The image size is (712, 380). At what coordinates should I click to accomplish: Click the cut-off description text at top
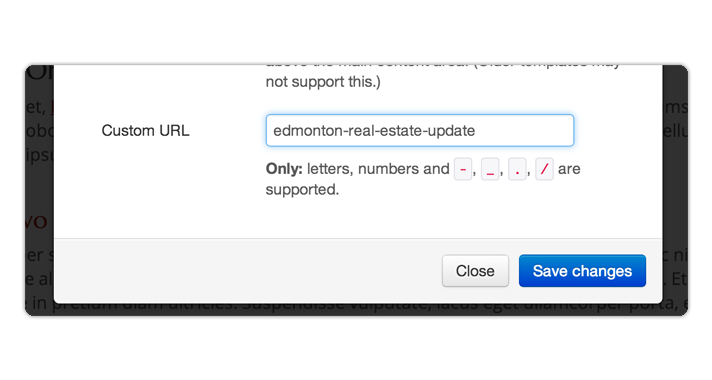[x=443, y=66]
